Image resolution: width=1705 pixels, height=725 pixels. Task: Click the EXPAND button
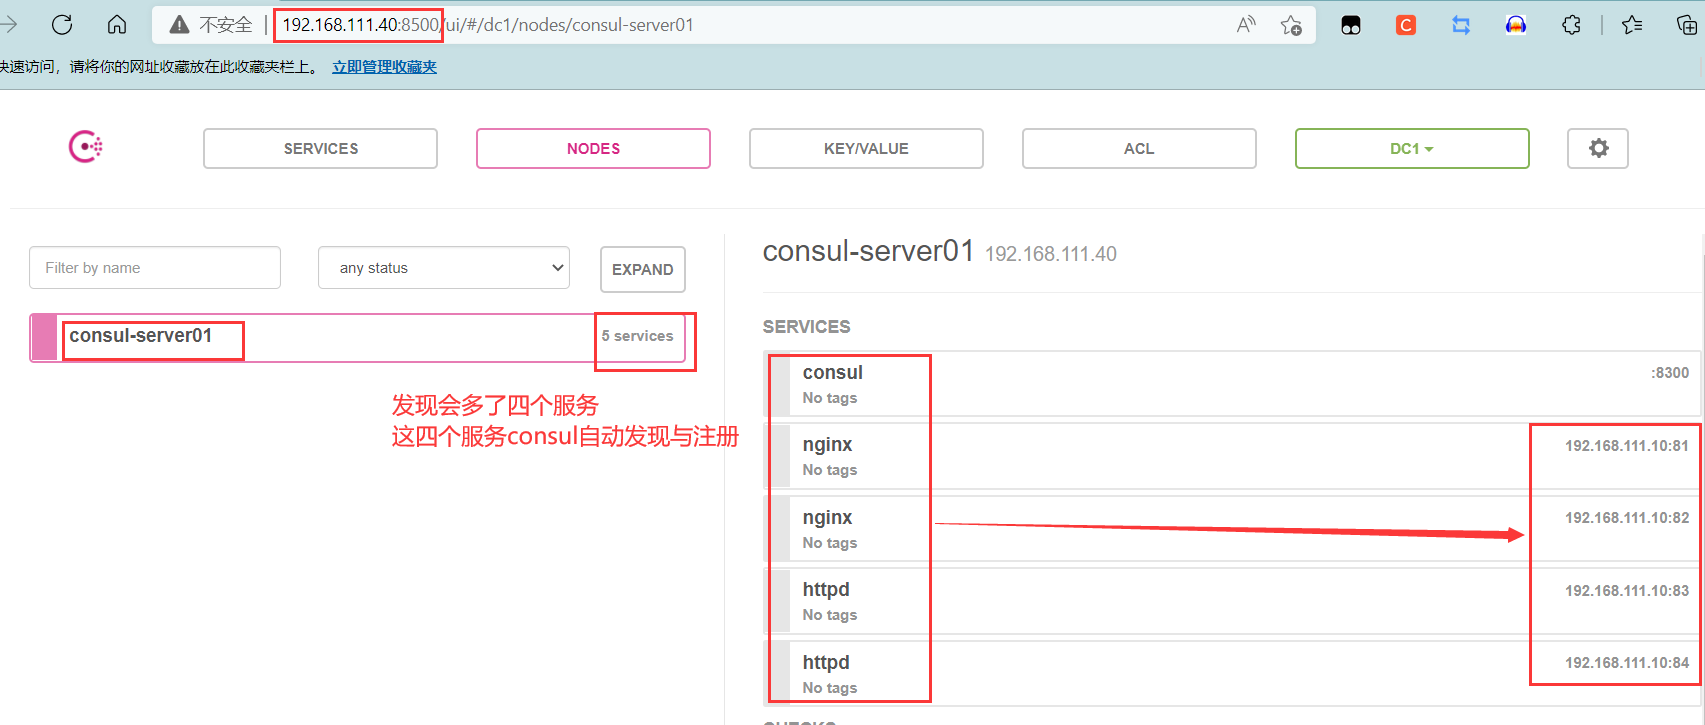click(643, 269)
